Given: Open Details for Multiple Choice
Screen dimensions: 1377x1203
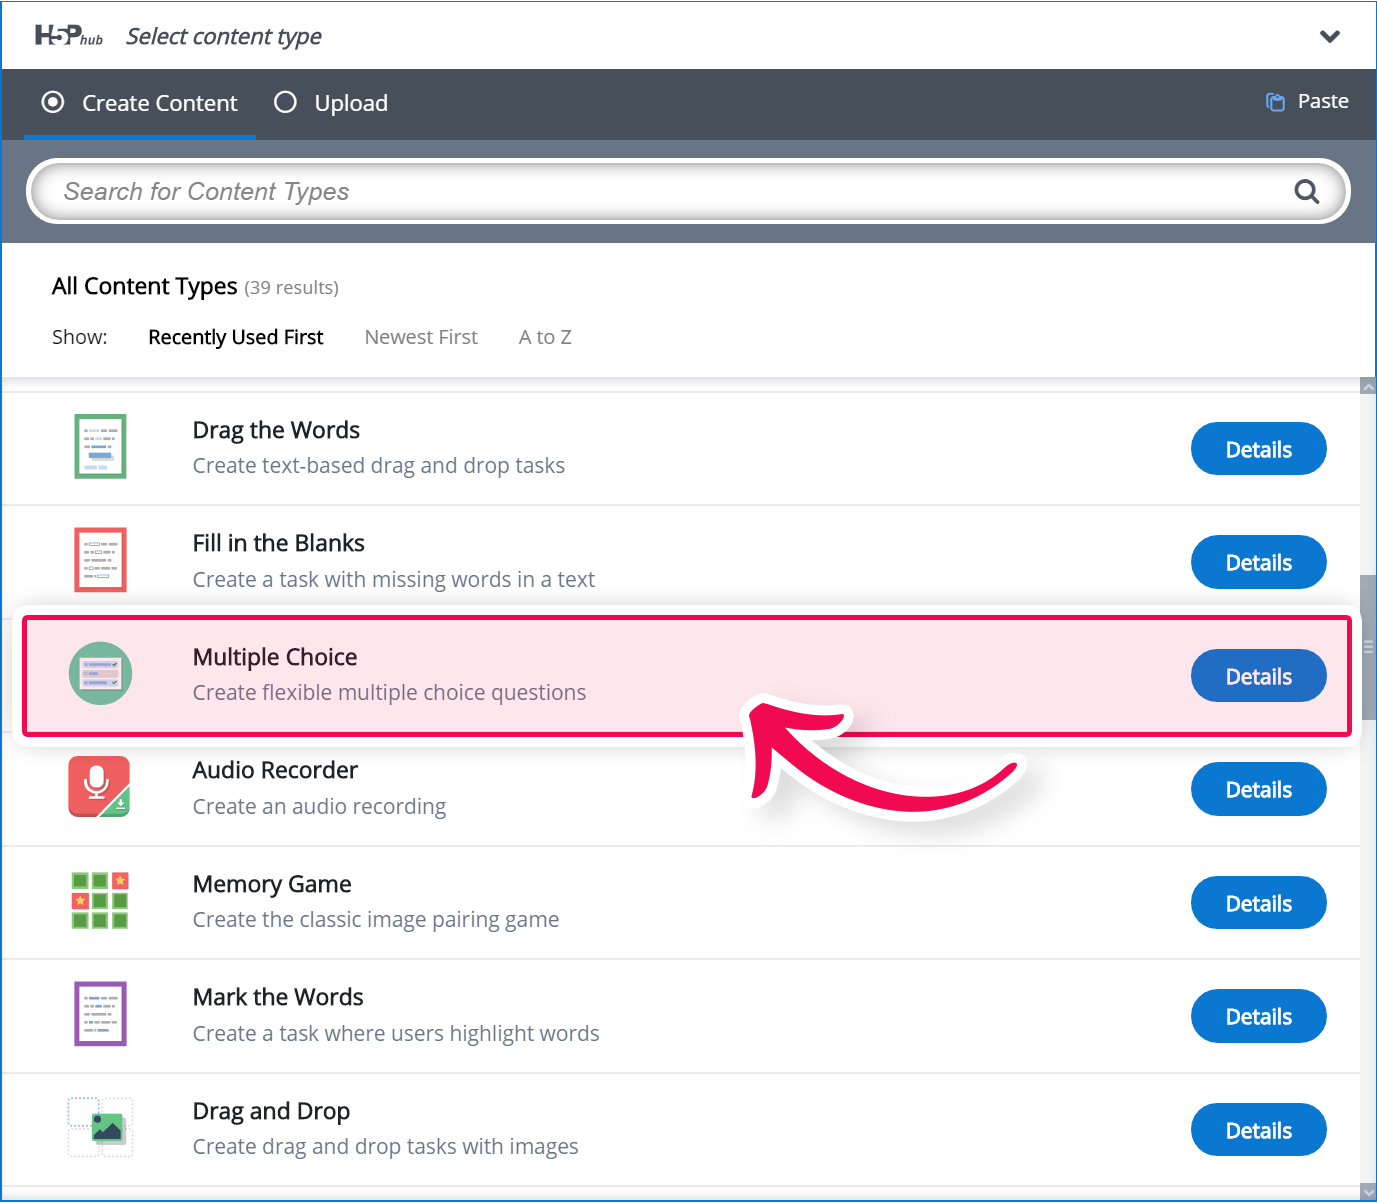Looking at the screenshot, I should 1258,676.
